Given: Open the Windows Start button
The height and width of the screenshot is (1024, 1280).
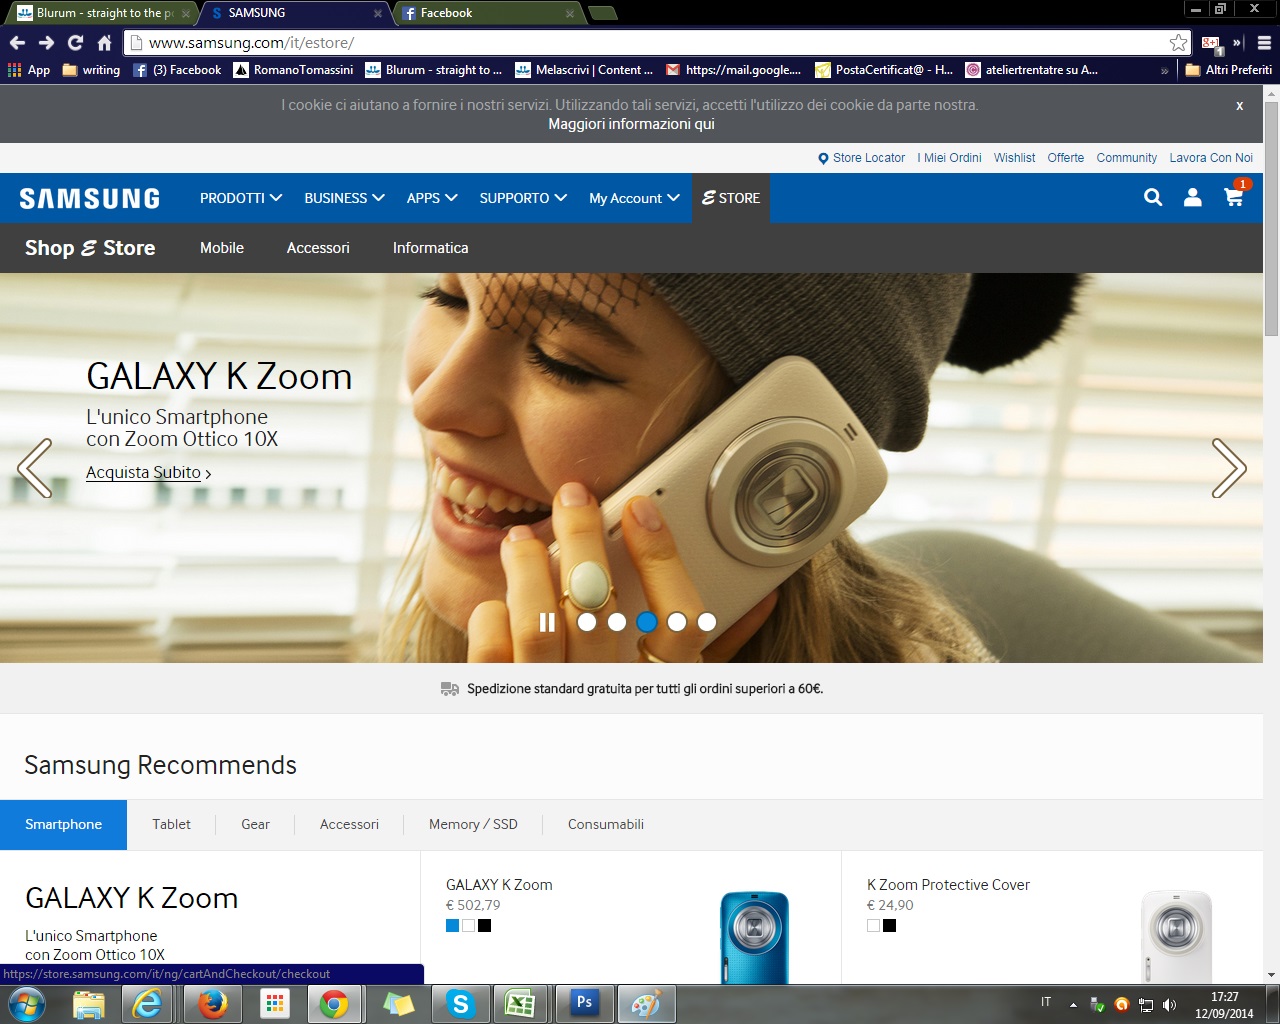Looking at the screenshot, I should 27,1004.
